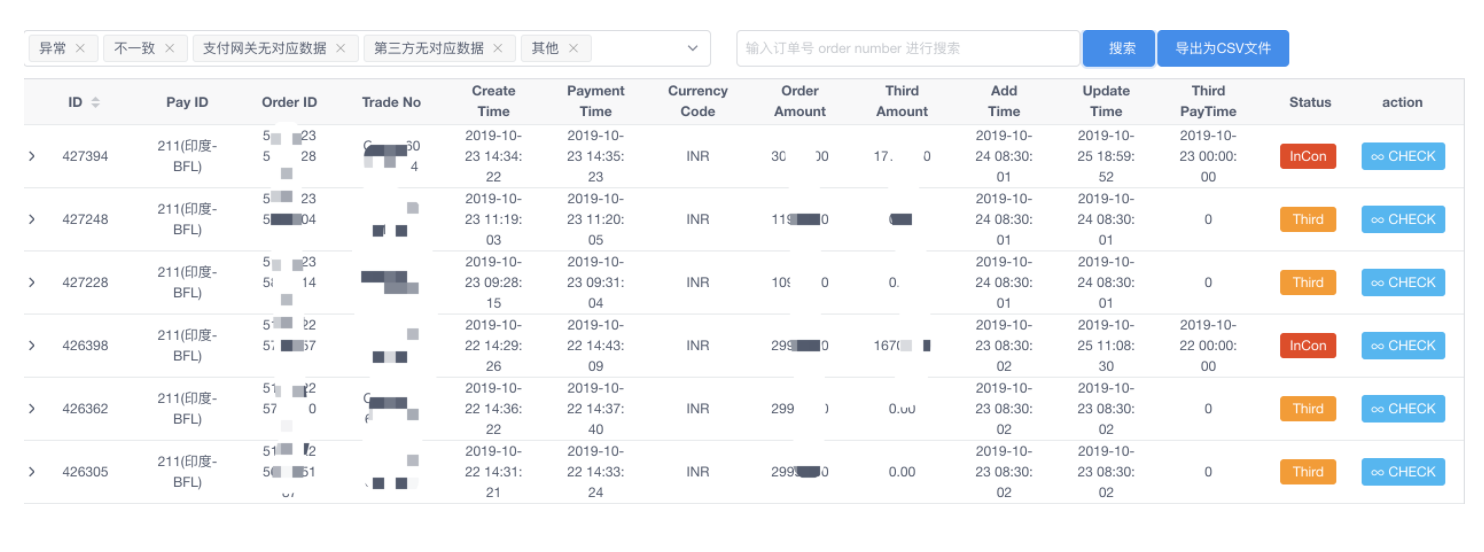This screenshot has width=1484, height=552.
Task: Expand row with ID 427394
Action: click(x=32, y=156)
